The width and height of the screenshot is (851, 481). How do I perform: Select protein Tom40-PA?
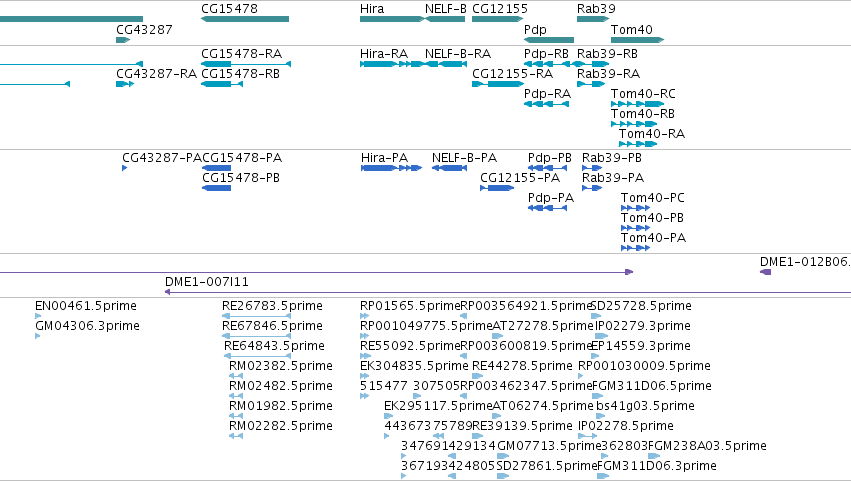636,249
